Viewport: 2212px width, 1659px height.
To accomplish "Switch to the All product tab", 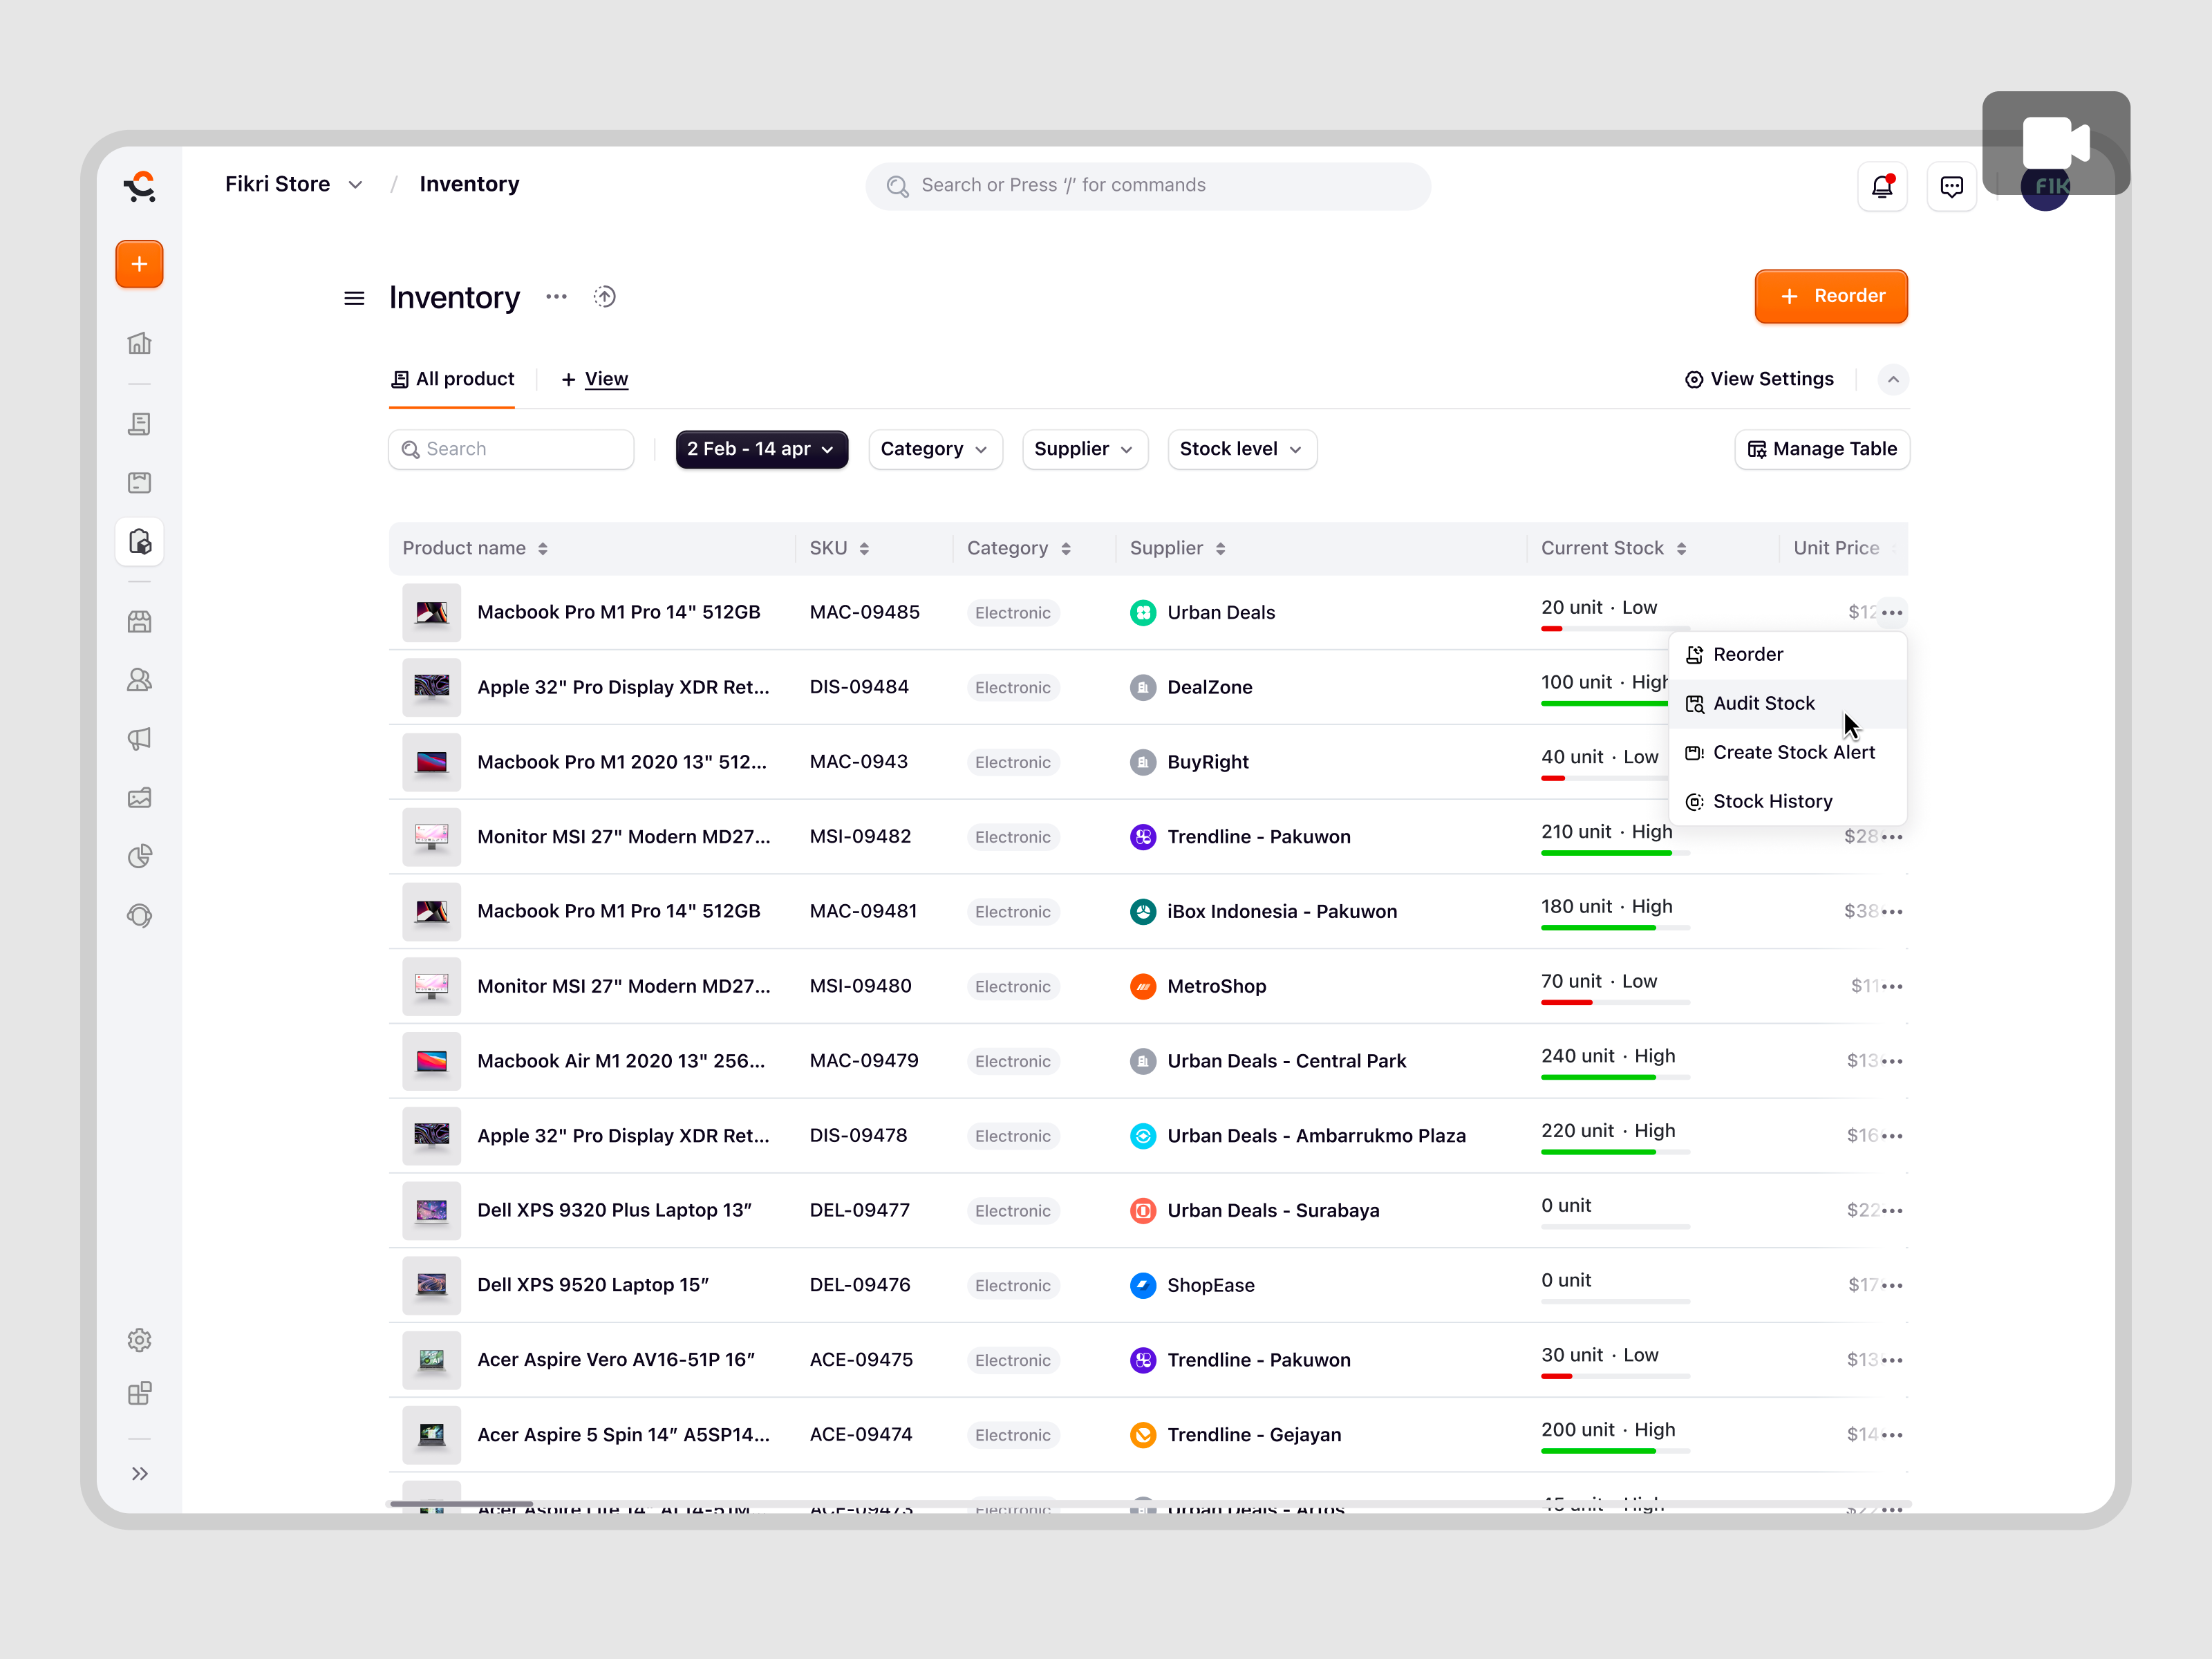I will (452, 379).
